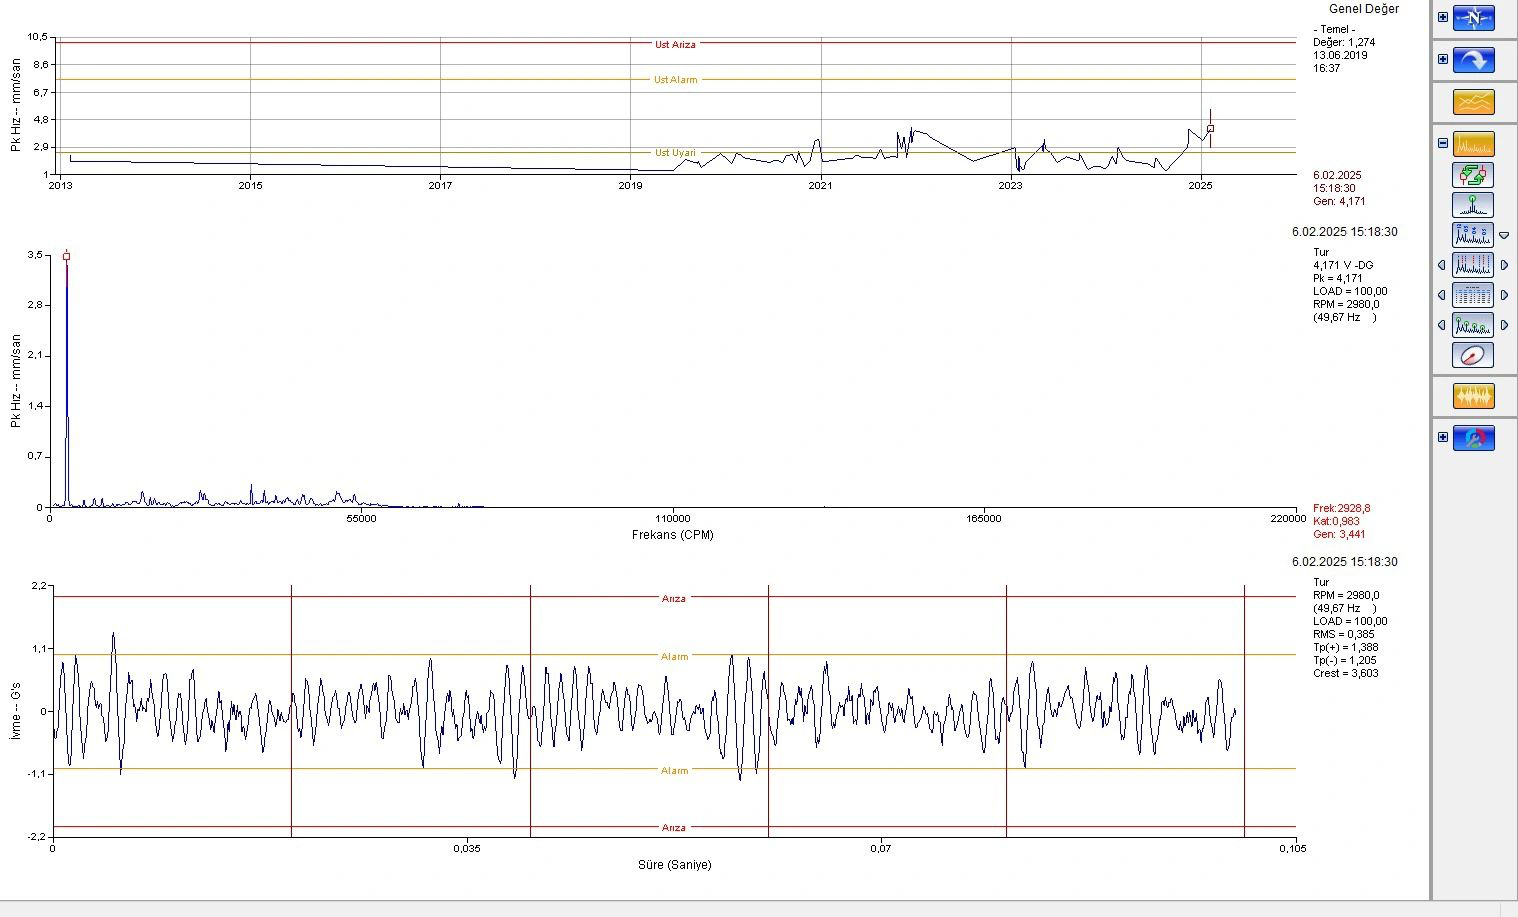Select the red cursor on spectrum peak
This screenshot has width=1518, height=917.
pos(67,257)
